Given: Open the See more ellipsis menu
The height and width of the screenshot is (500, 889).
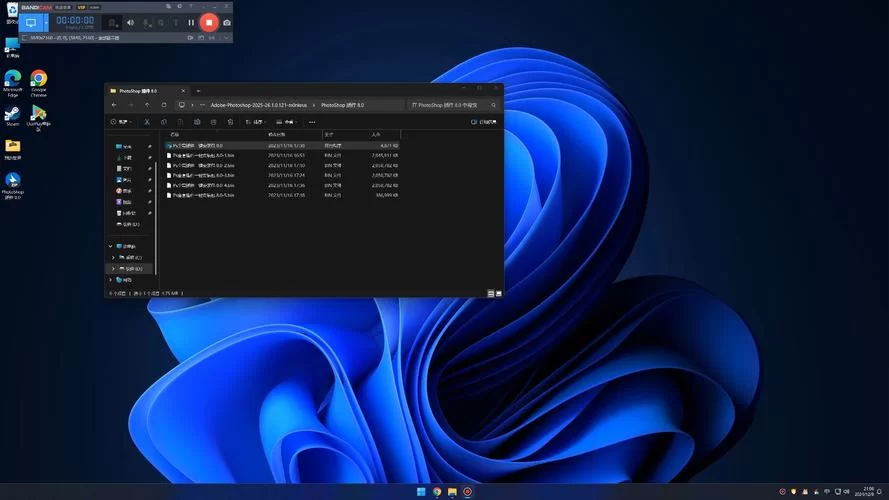Looking at the screenshot, I should tap(312, 122).
